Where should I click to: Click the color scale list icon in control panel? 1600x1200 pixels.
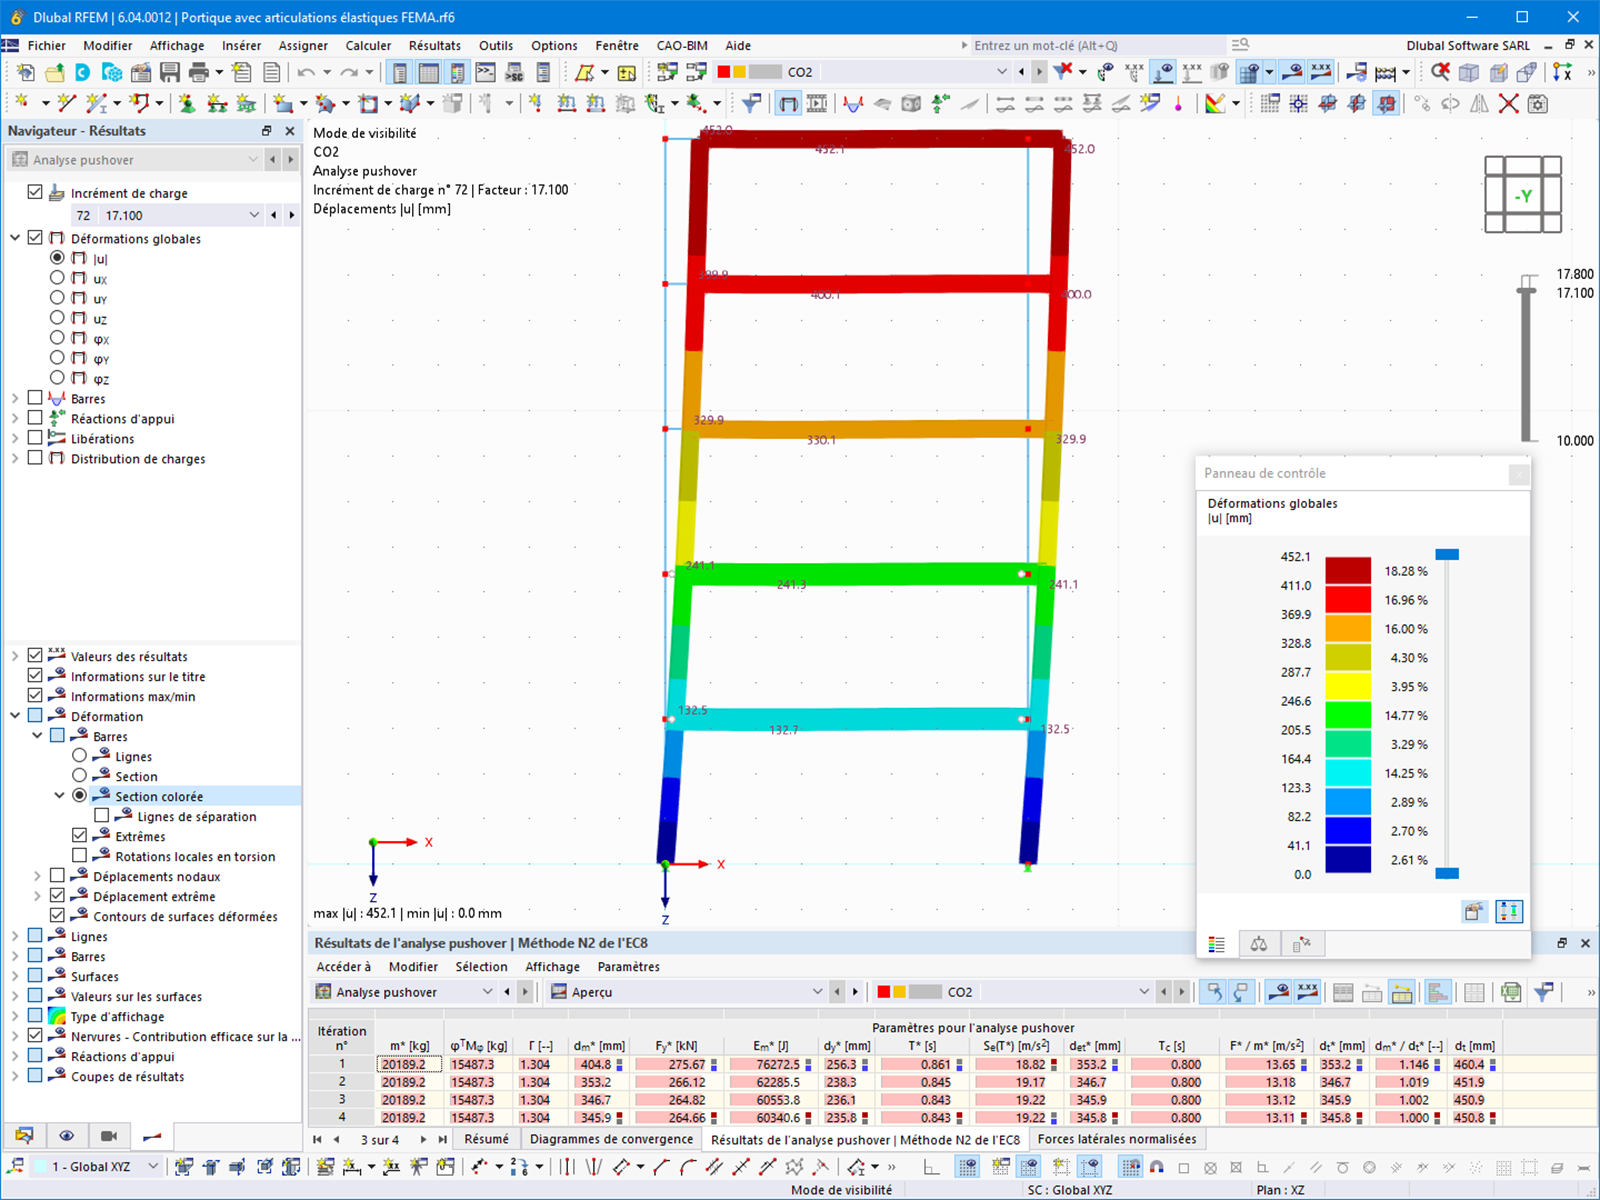click(1217, 944)
